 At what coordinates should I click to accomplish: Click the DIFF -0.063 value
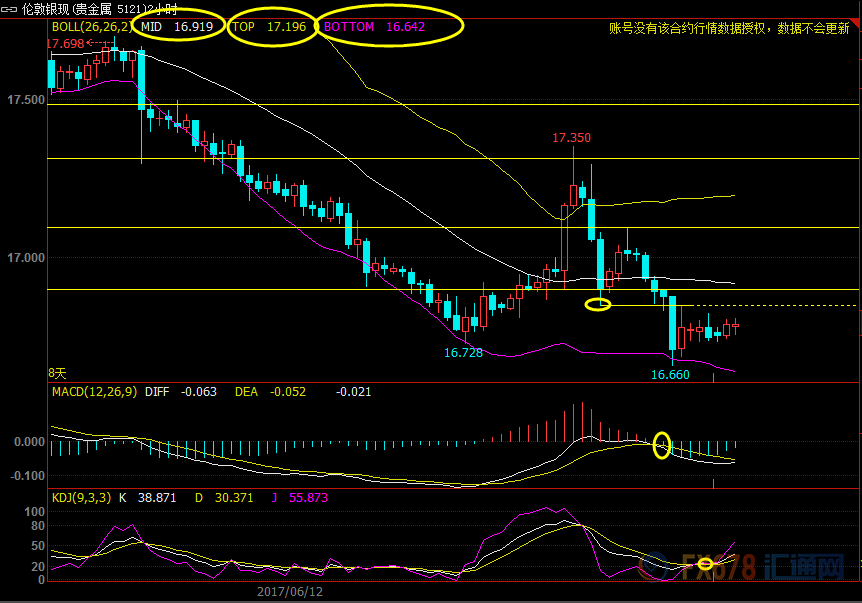(x=180, y=392)
